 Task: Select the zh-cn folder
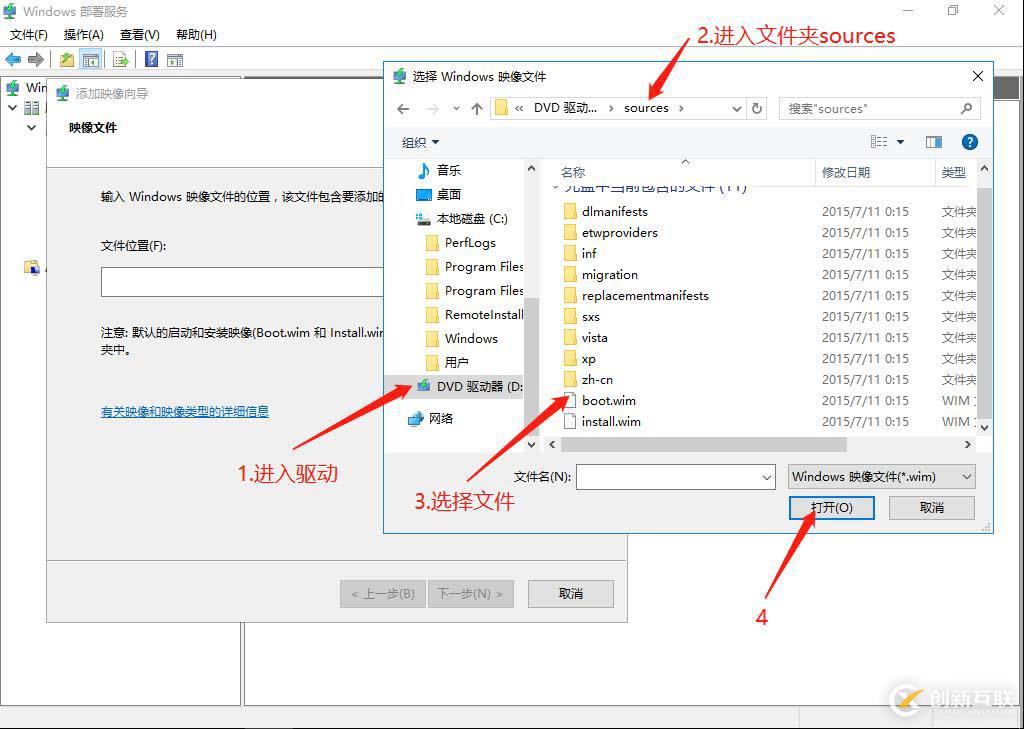pos(588,380)
